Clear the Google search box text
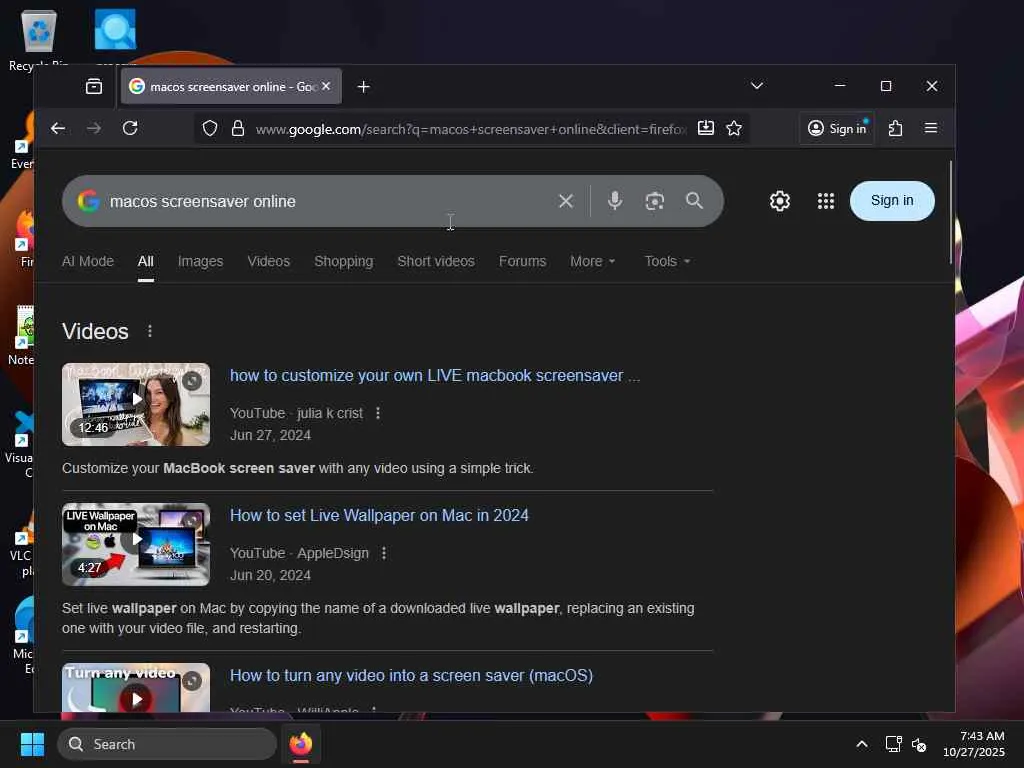 click(566, 201)
